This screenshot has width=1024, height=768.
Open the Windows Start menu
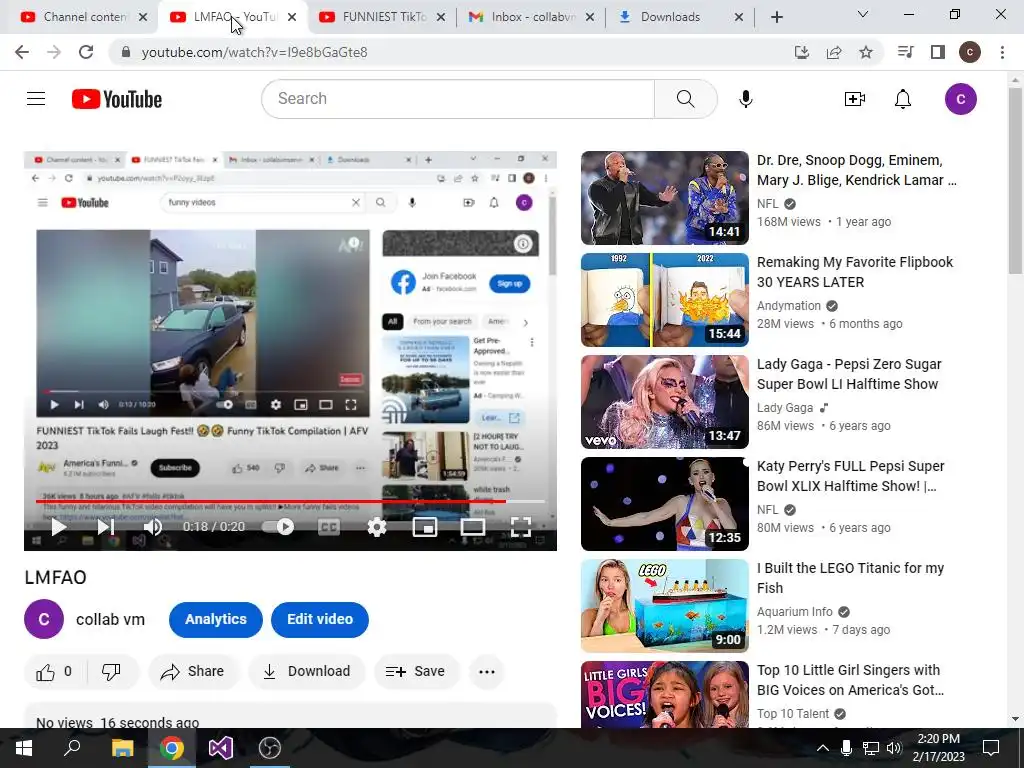coord(24,748)
